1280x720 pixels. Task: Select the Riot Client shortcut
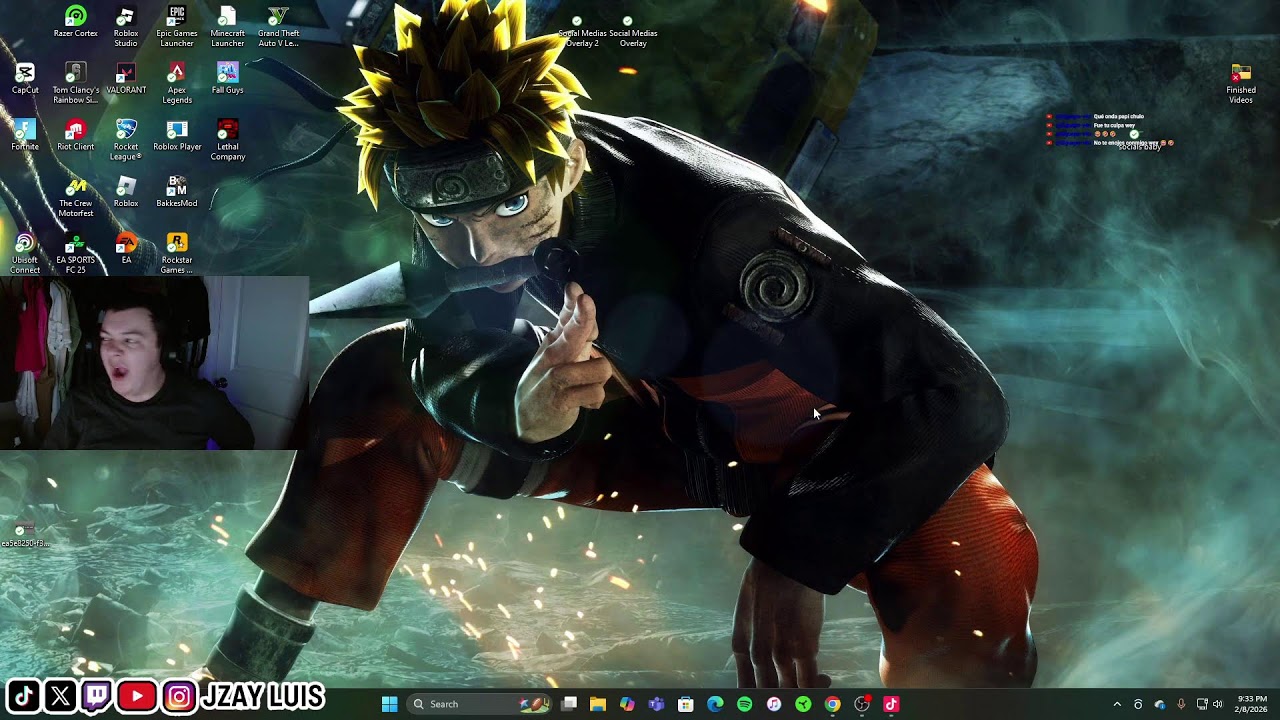pyautogui.click(x=75, y=135)
